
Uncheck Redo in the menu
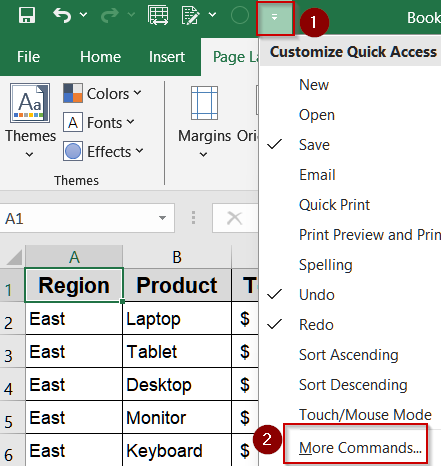(x=351, y=325)
